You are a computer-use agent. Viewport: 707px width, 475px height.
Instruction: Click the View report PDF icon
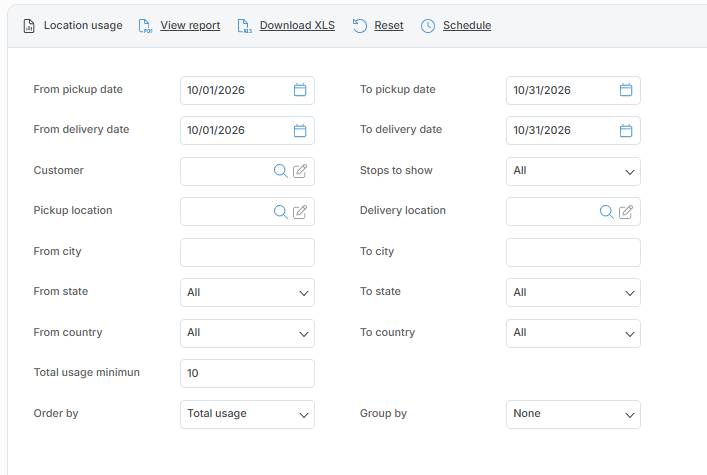pos(145,26)
